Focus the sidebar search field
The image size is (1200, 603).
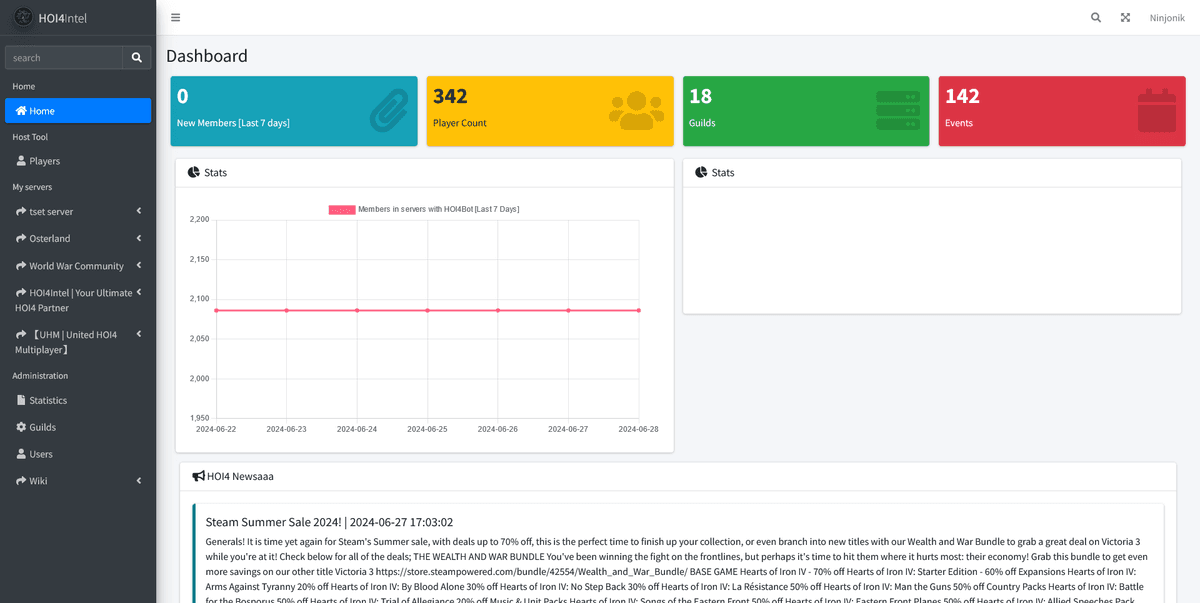click(x=64, y=58)
